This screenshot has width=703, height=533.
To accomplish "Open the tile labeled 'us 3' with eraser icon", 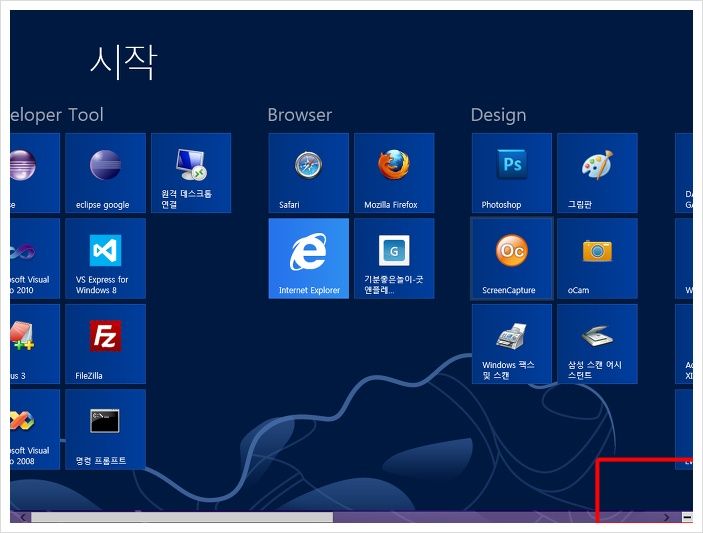I will click(x=35, y=344).
